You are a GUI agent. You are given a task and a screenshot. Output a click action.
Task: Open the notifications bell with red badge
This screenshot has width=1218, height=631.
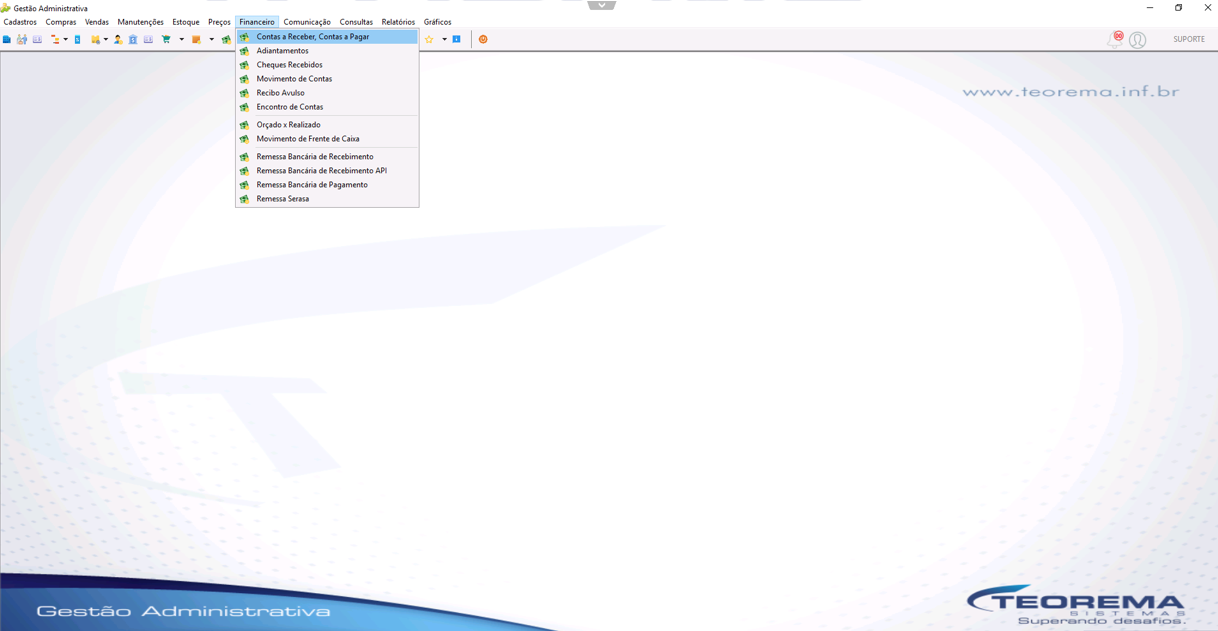(1116, 39)
